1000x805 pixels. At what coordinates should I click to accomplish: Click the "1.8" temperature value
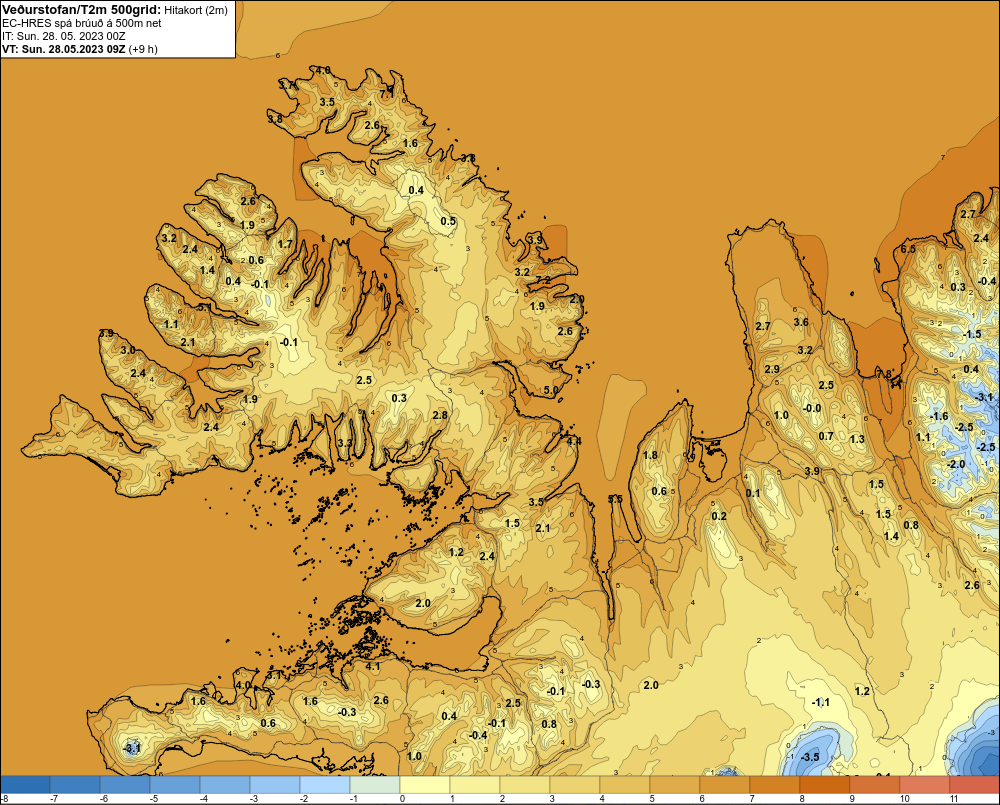[x=650, y=455]
